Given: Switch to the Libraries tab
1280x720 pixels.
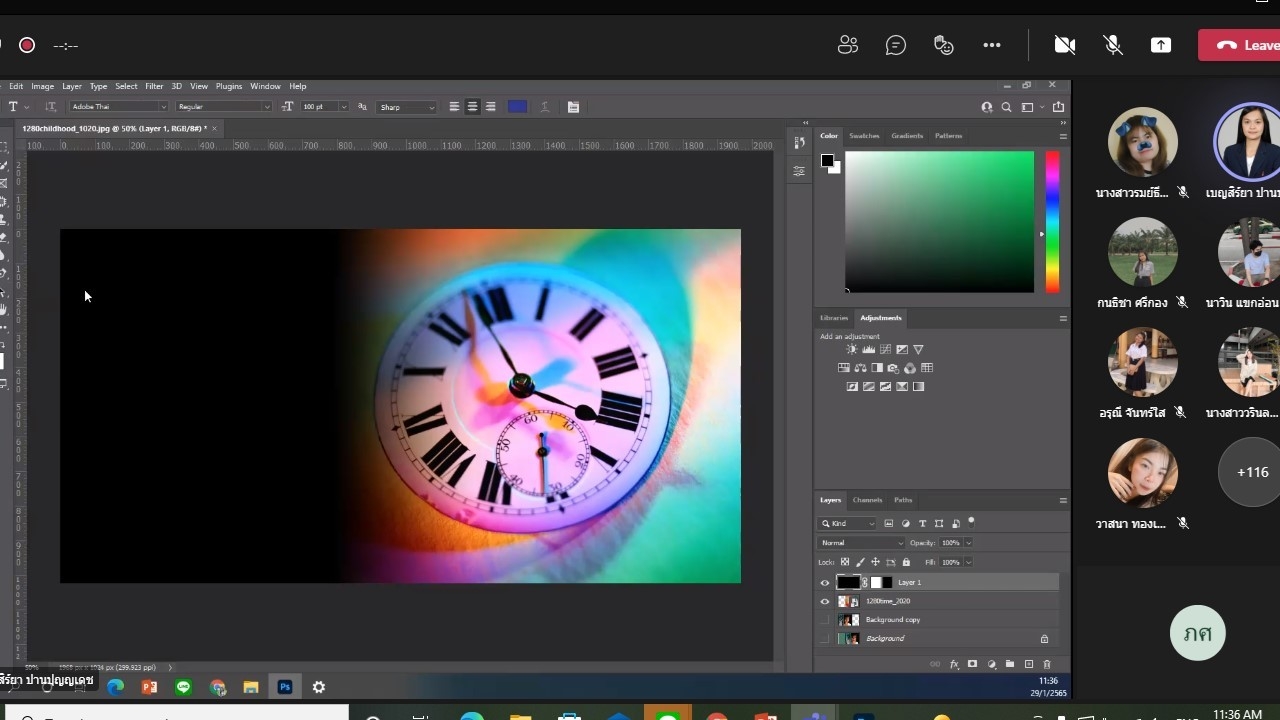Looking at the screenshot, I should (x=834, y=318).
